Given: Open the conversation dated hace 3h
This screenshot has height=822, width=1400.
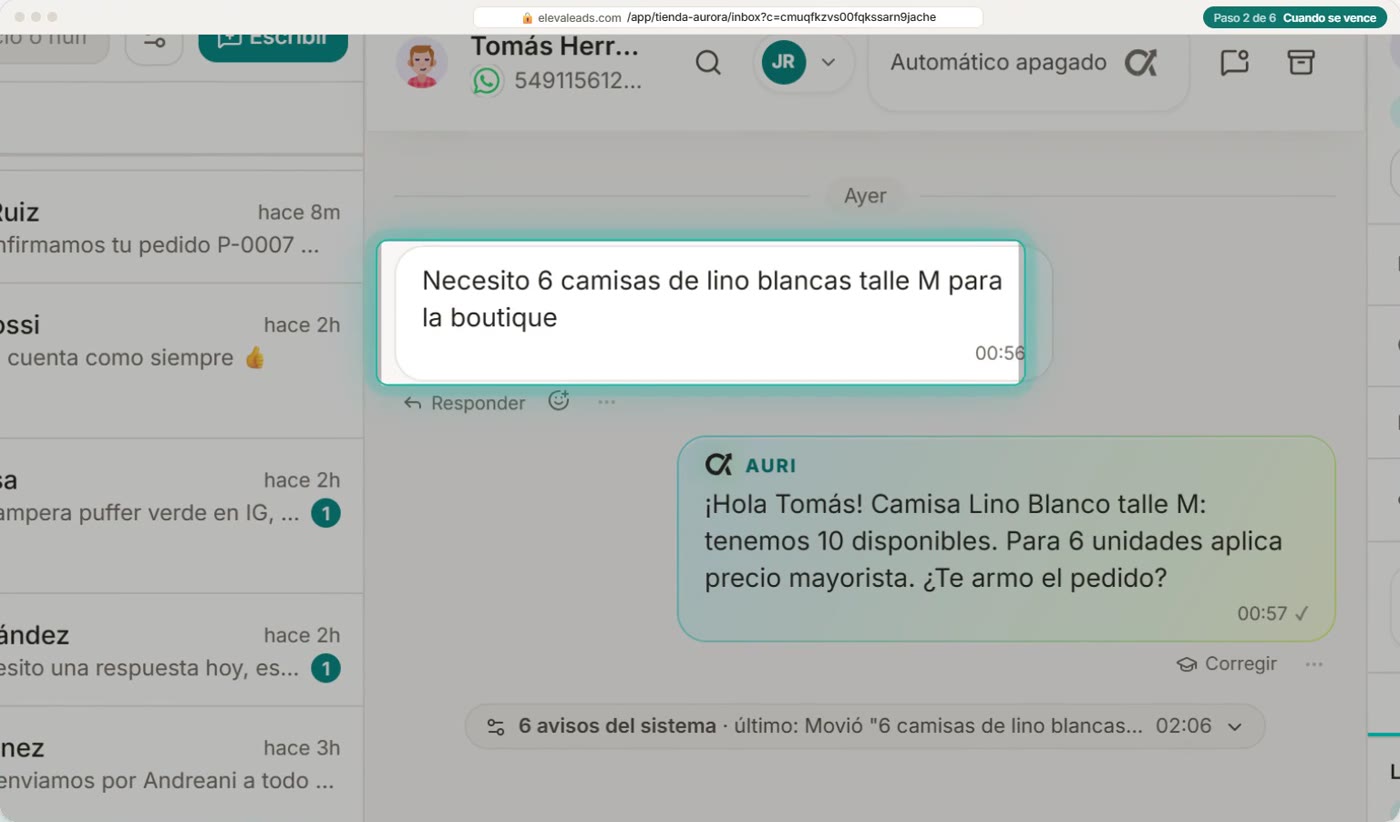Looking at the screenshot, I should point(181,764).
